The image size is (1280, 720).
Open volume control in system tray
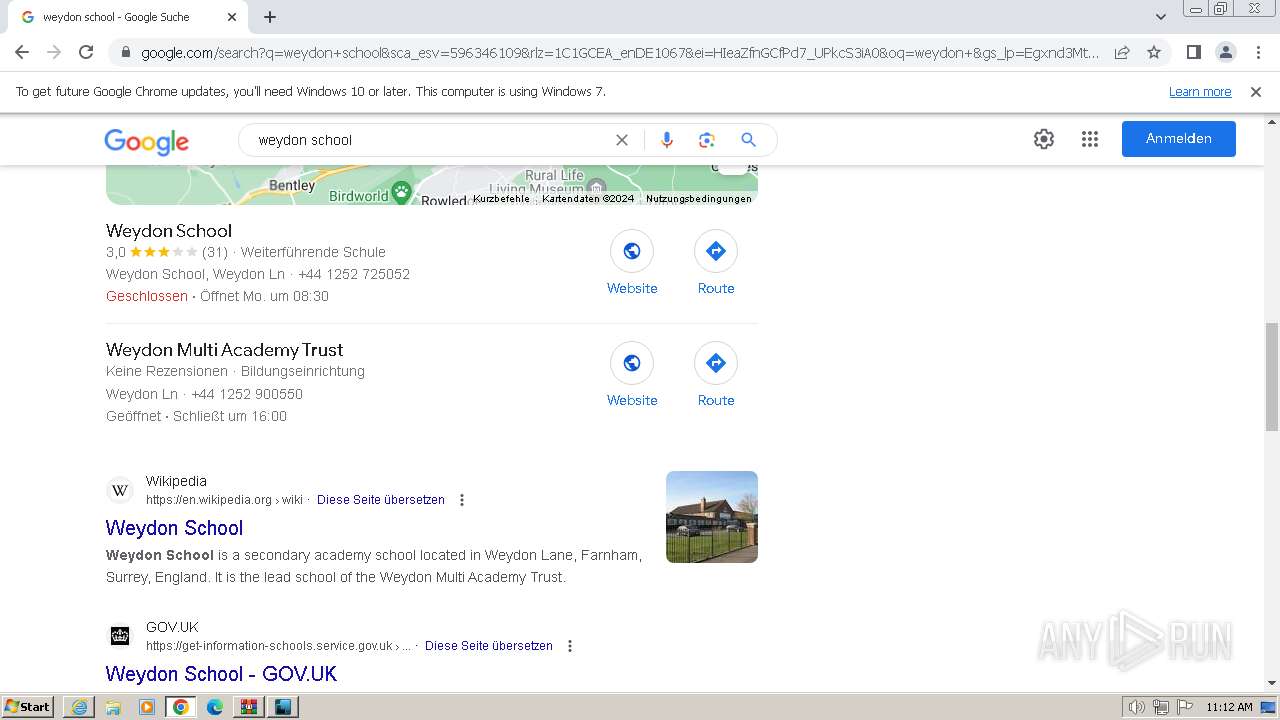coord(1137,707)
